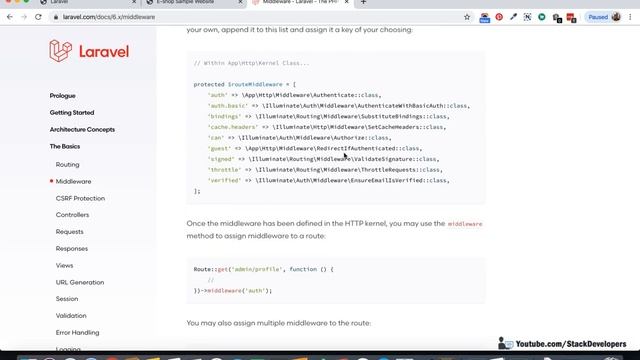Navigate to the Responses docs page
The image size is (640, 360).
pyautogui.click(x=72, y=249)
